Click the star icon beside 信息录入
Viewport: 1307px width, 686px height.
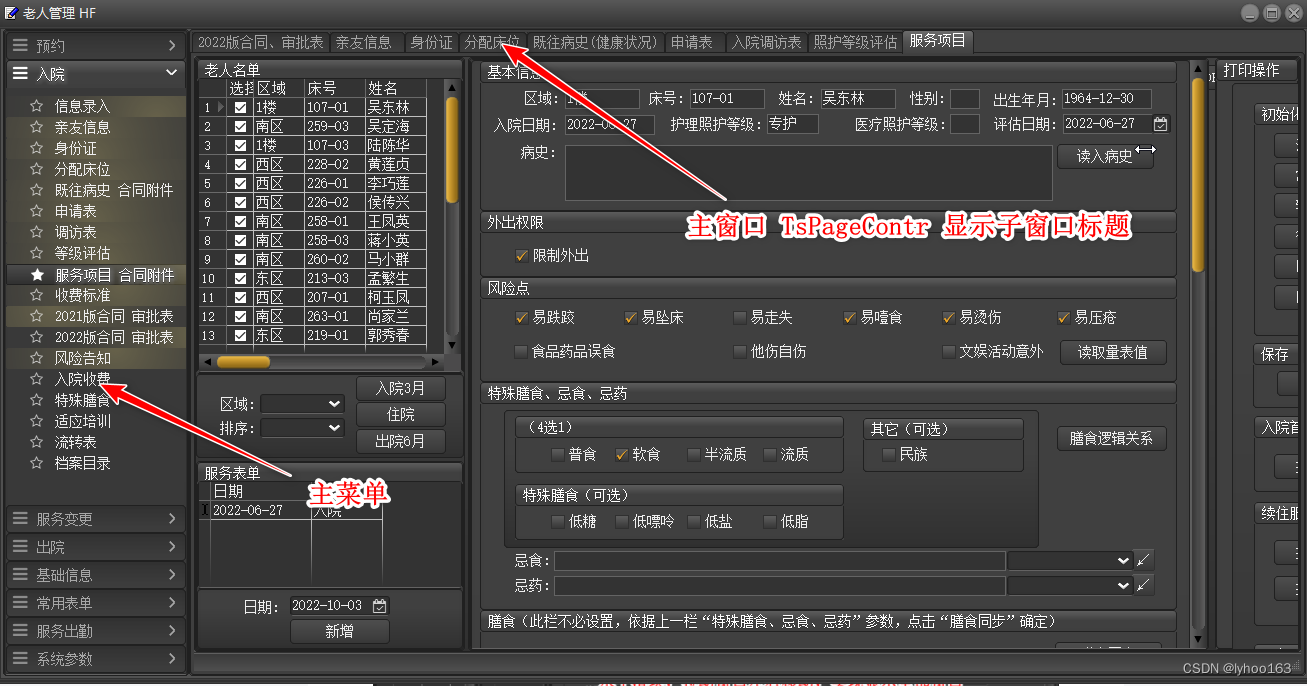[x=37, y=106]
